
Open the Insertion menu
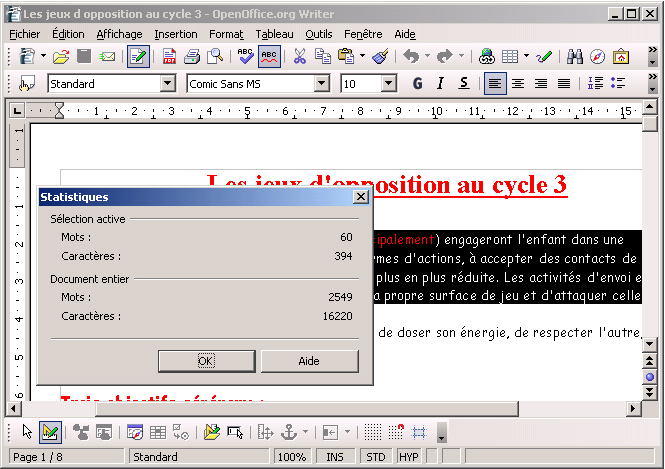point(175,34)
